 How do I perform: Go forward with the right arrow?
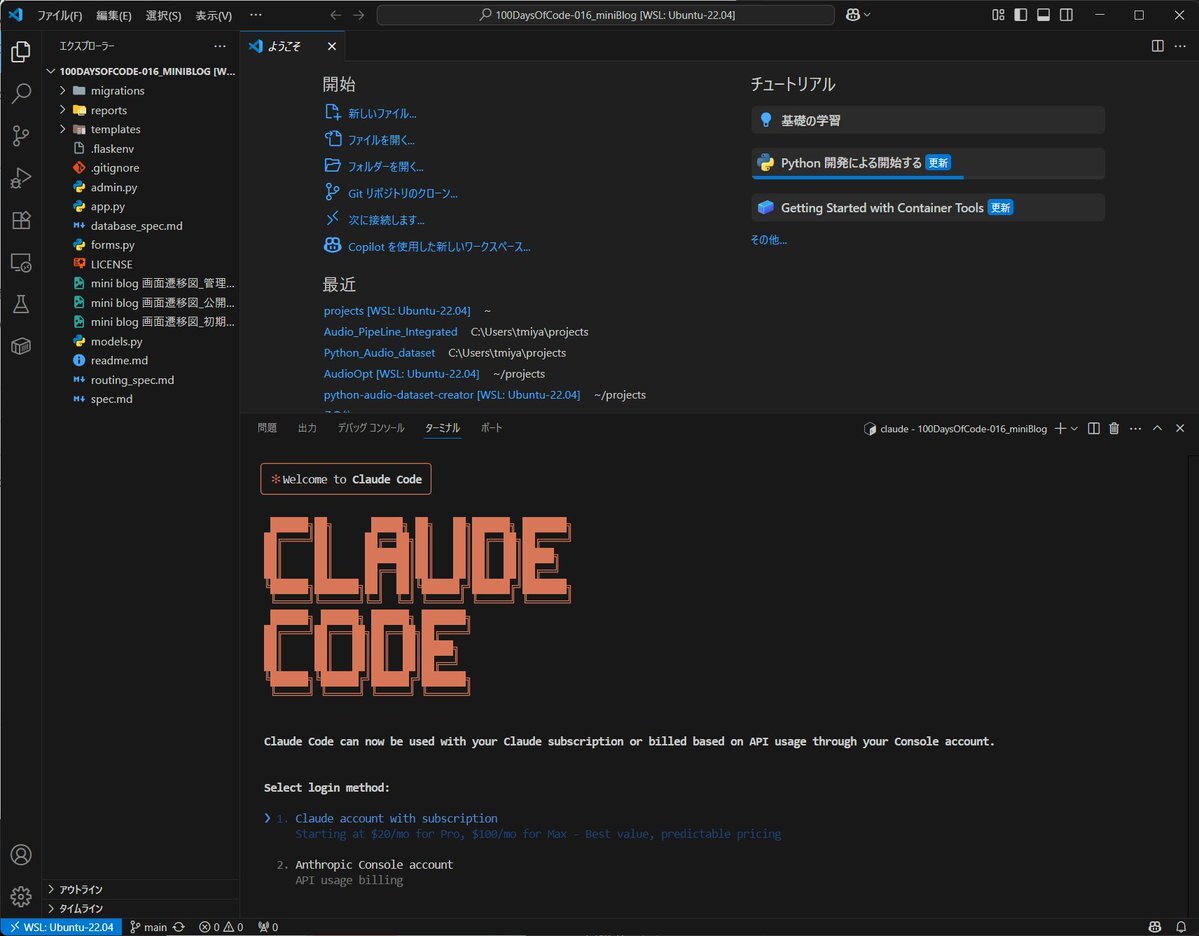(x=359, y=15)
